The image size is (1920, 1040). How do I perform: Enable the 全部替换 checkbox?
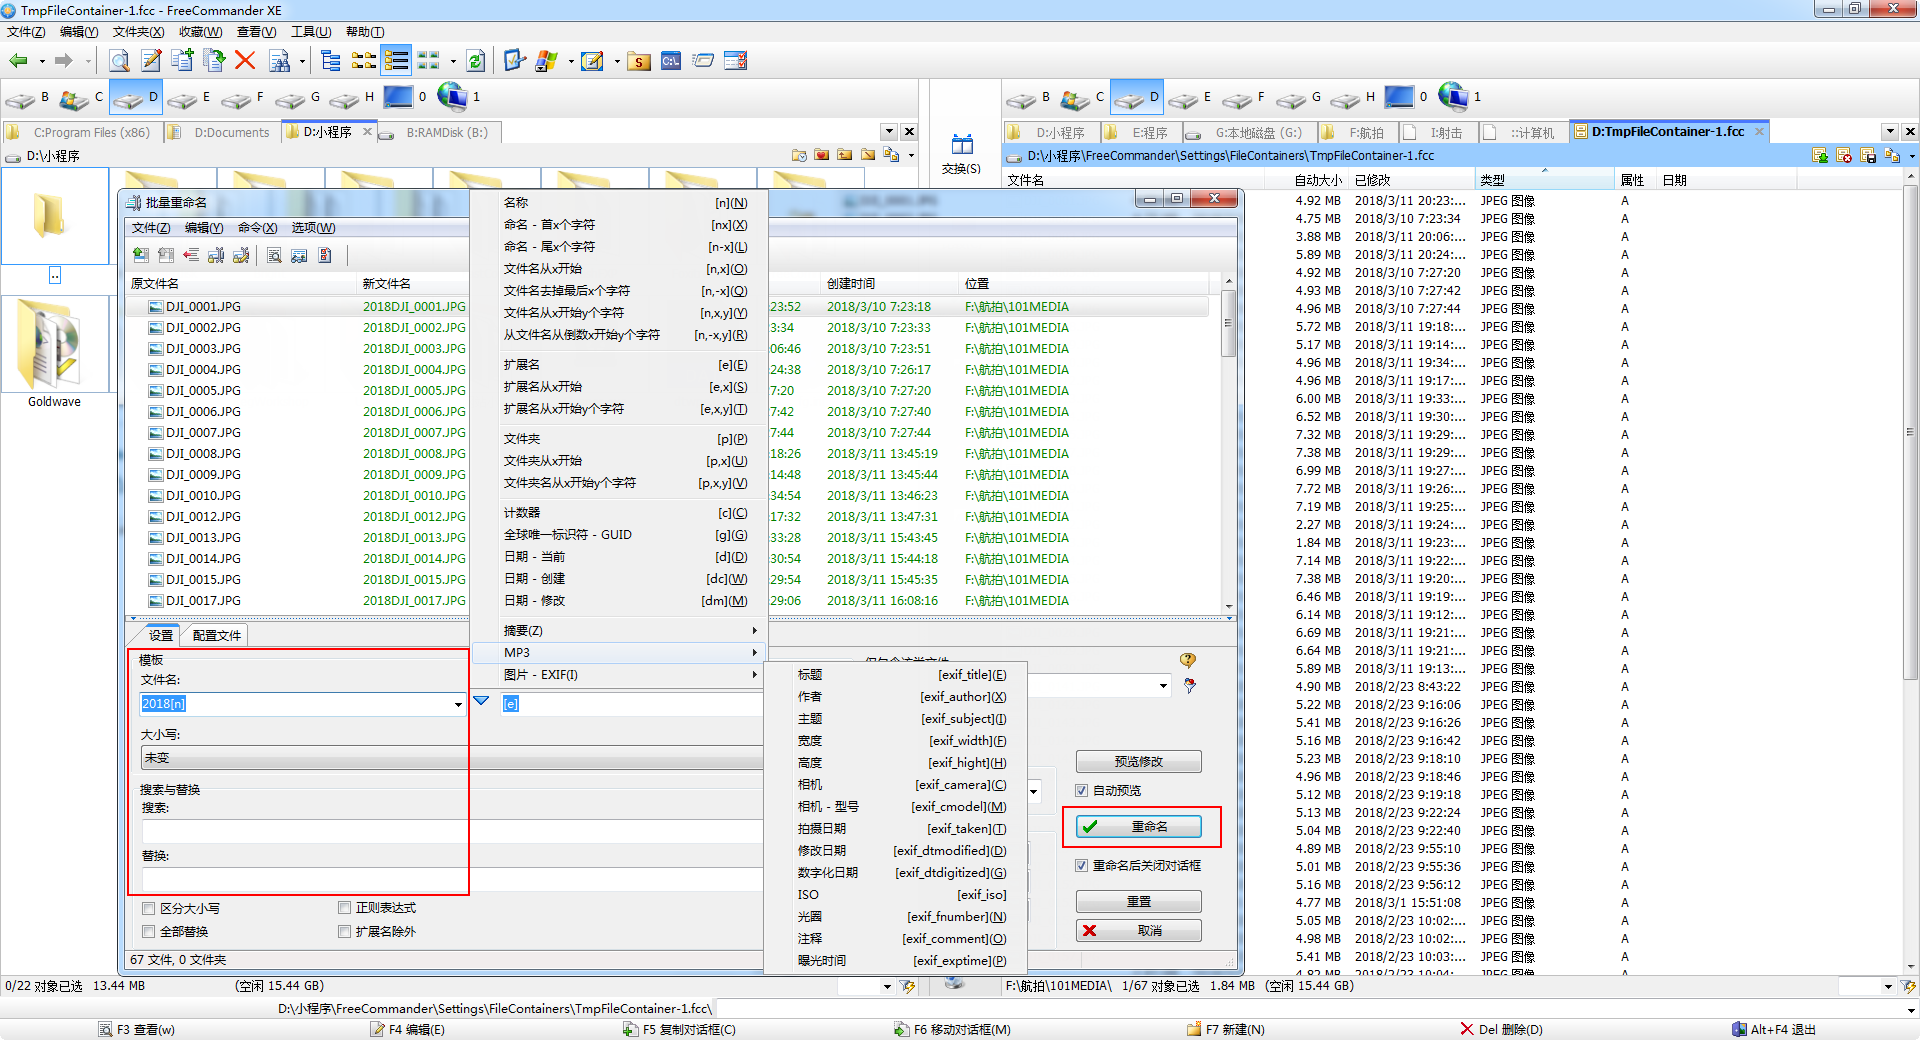(x=149, y=932)
